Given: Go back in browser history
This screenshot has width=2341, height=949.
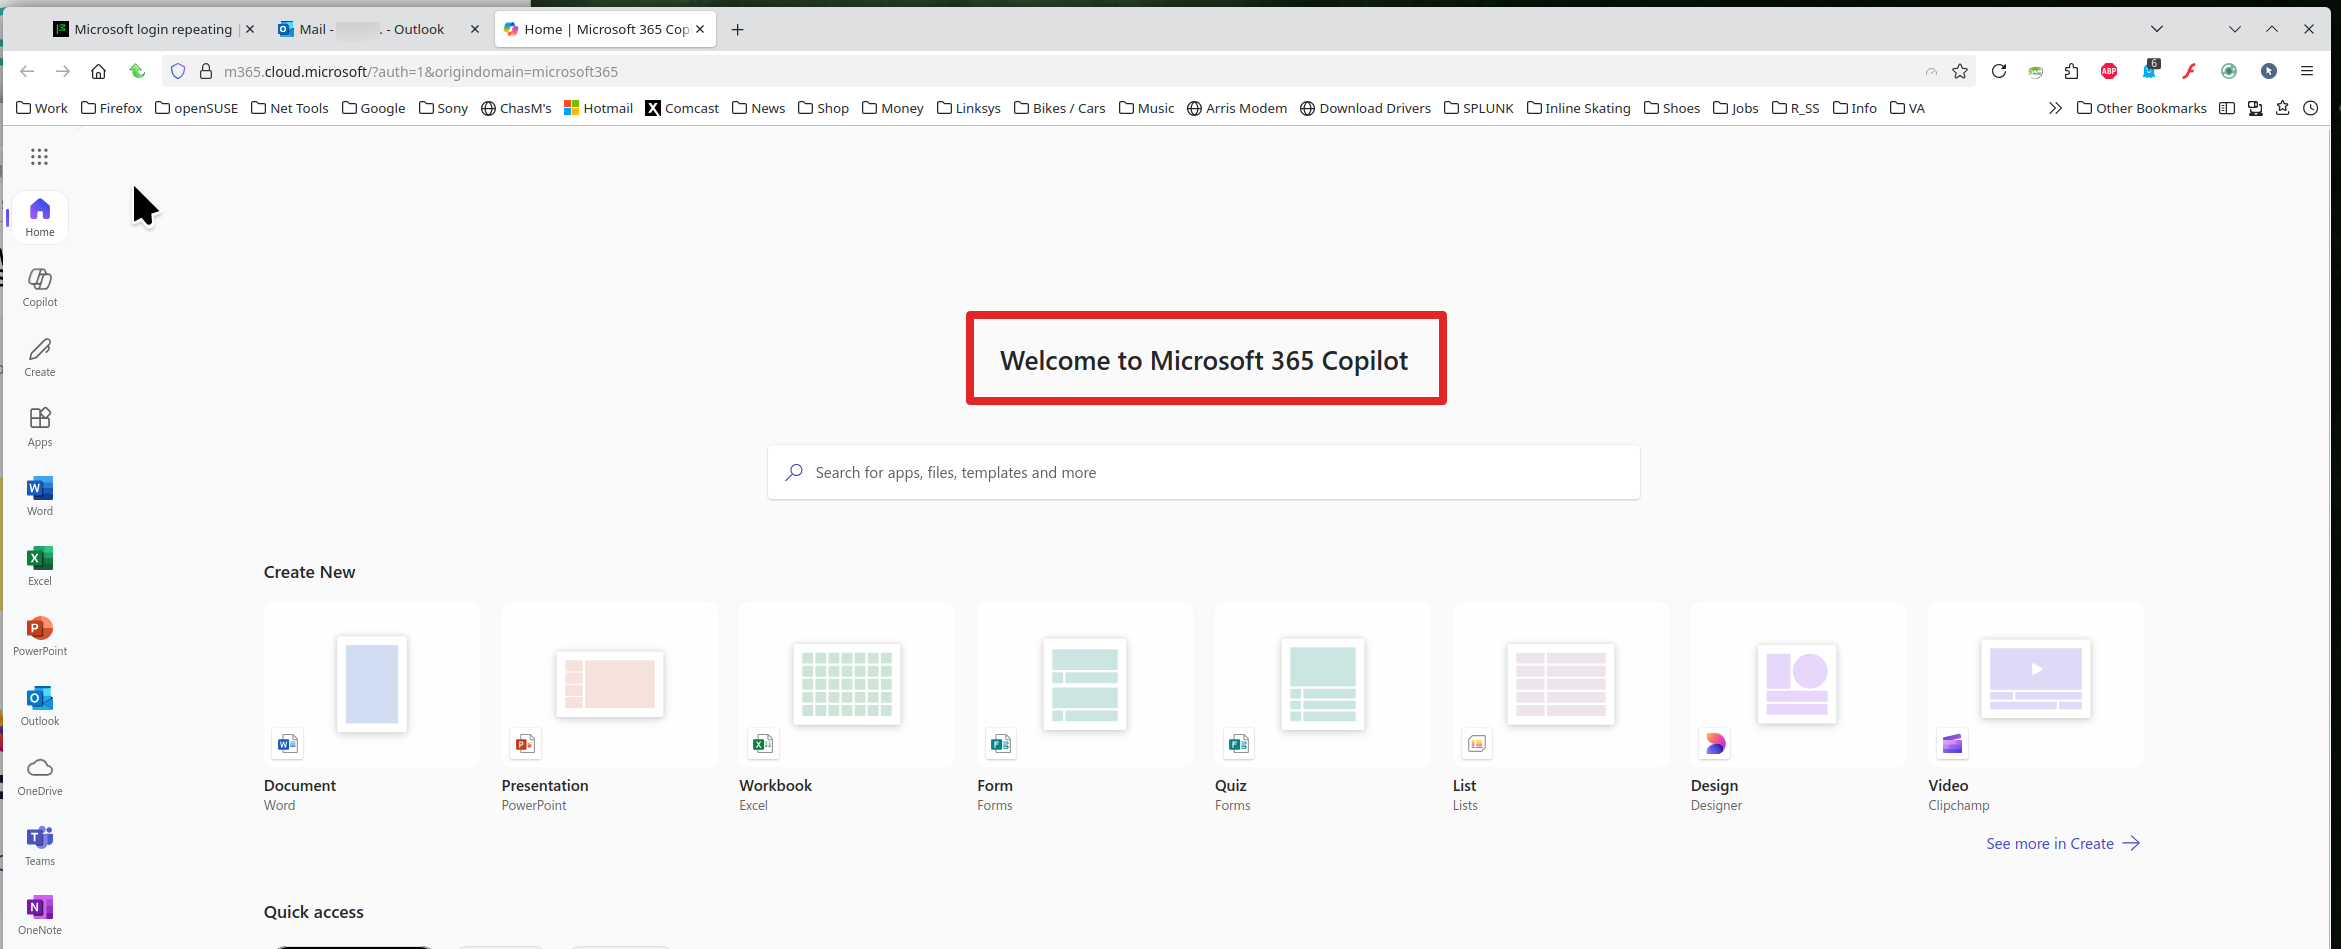Looking at the screenshot, I should click(x=27, y=71).
